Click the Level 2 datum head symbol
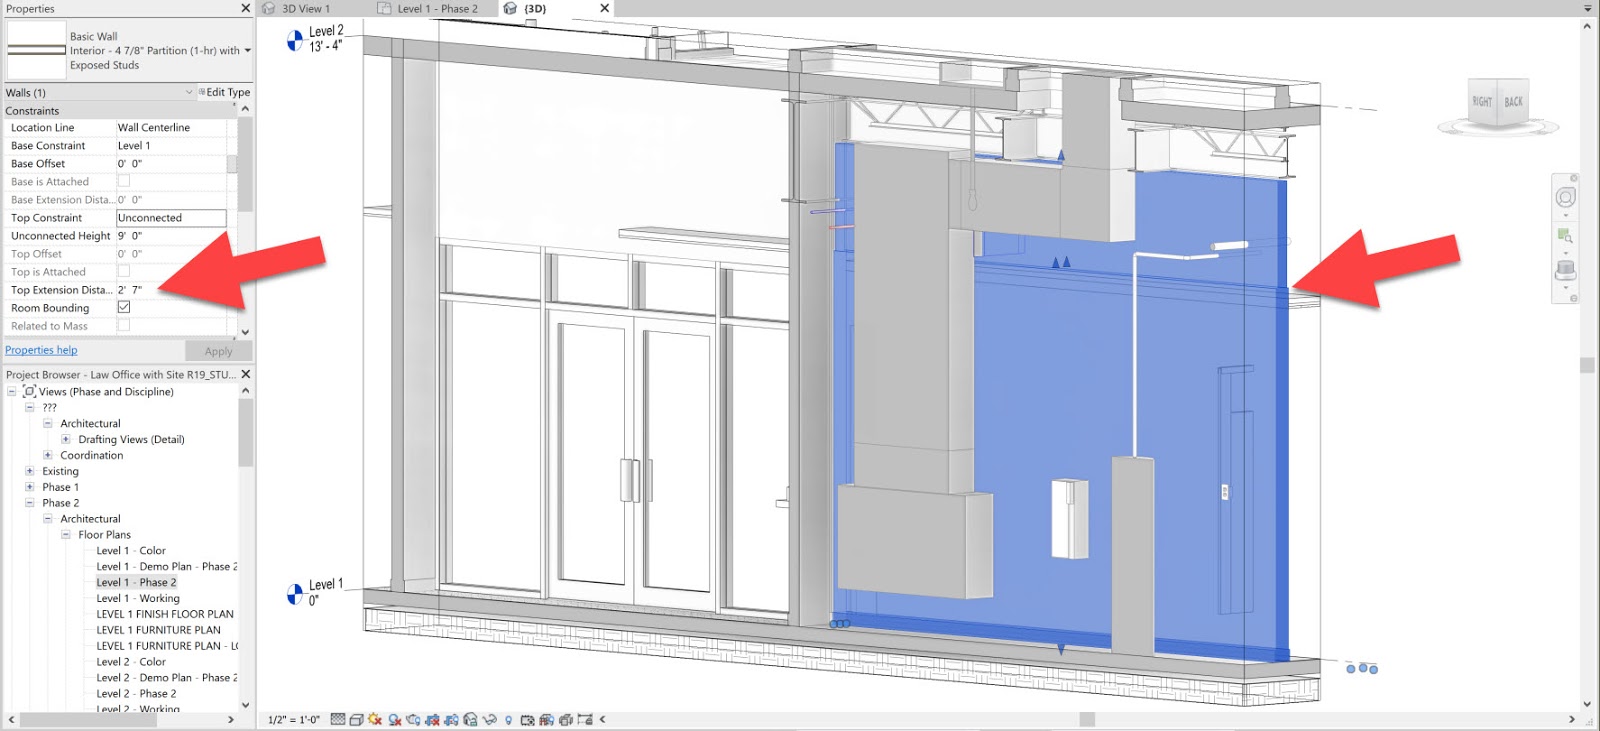This screenshot has height=731, width=1600. point(295,41)
